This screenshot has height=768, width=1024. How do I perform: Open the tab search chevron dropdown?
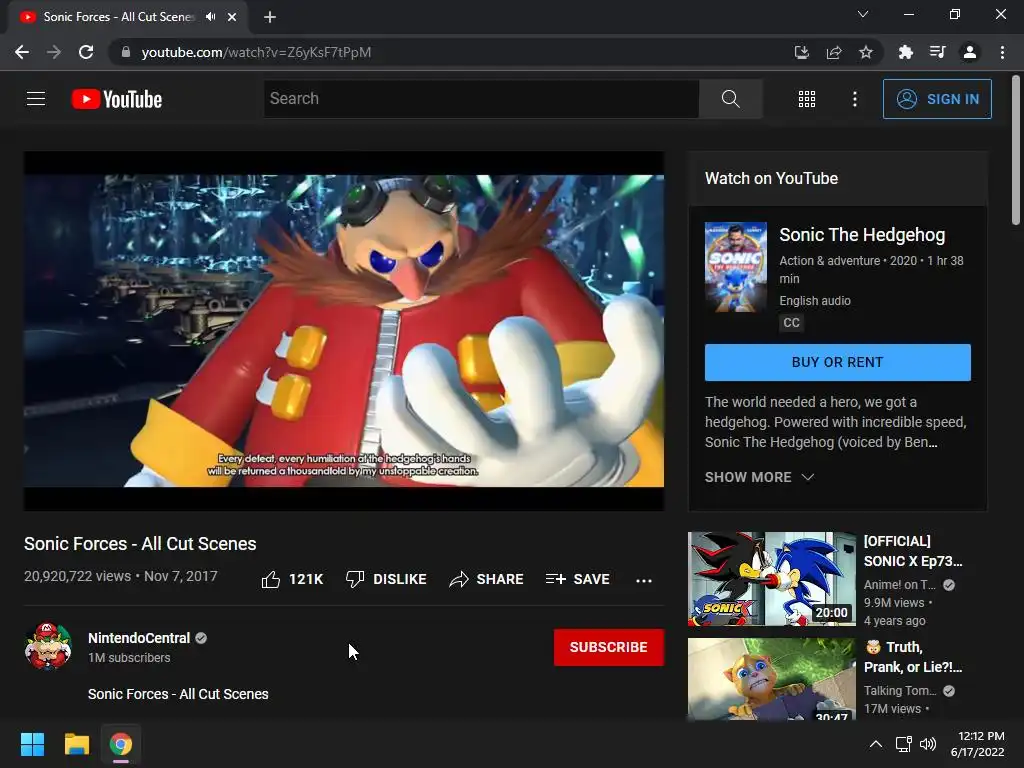(863, 14)
